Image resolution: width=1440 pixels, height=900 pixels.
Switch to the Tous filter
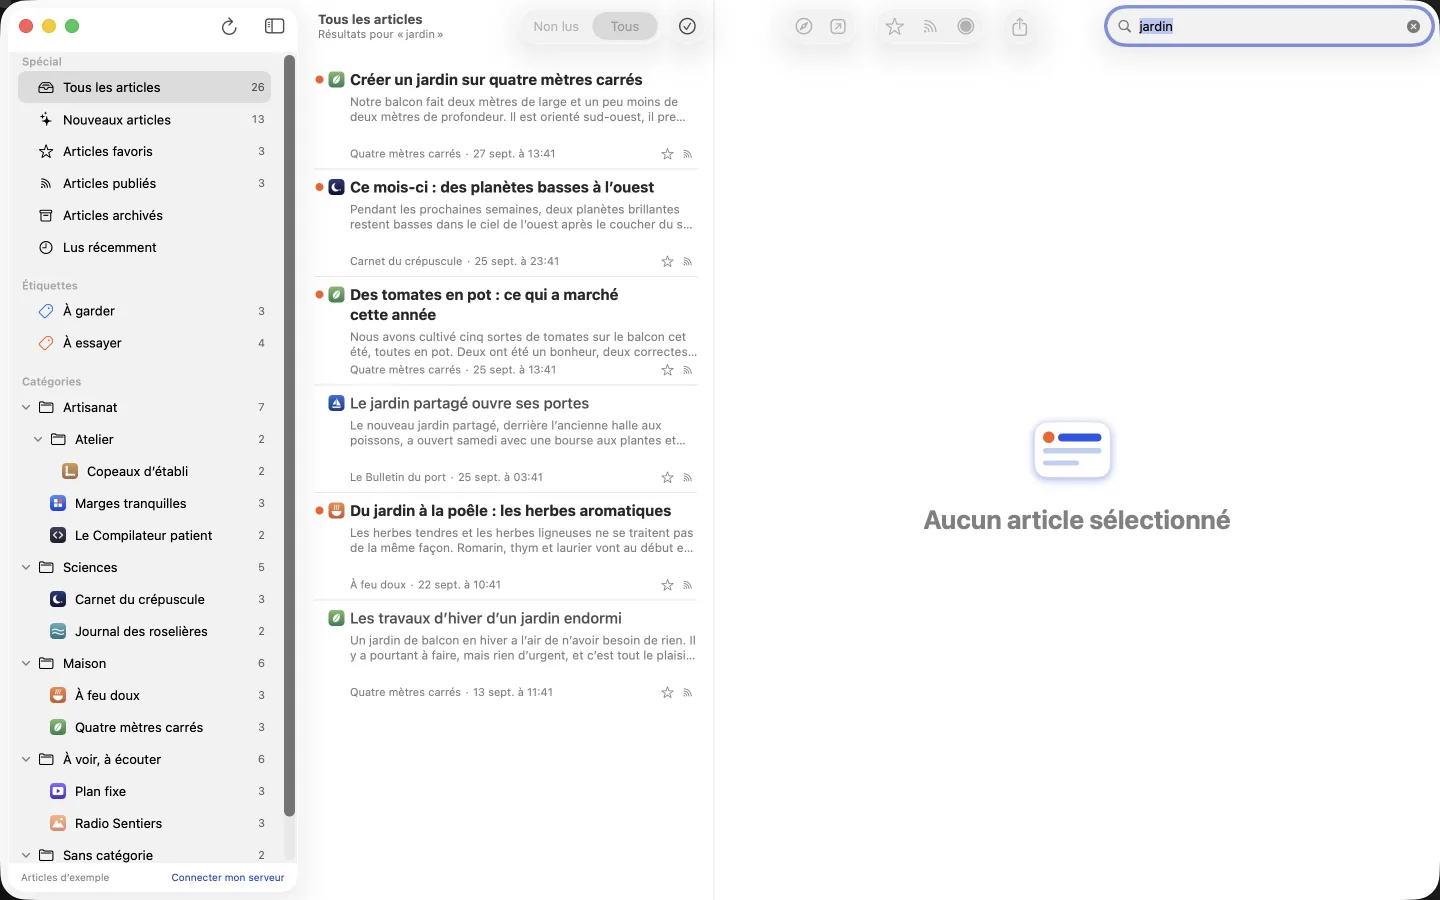click(x=625, y=27)
